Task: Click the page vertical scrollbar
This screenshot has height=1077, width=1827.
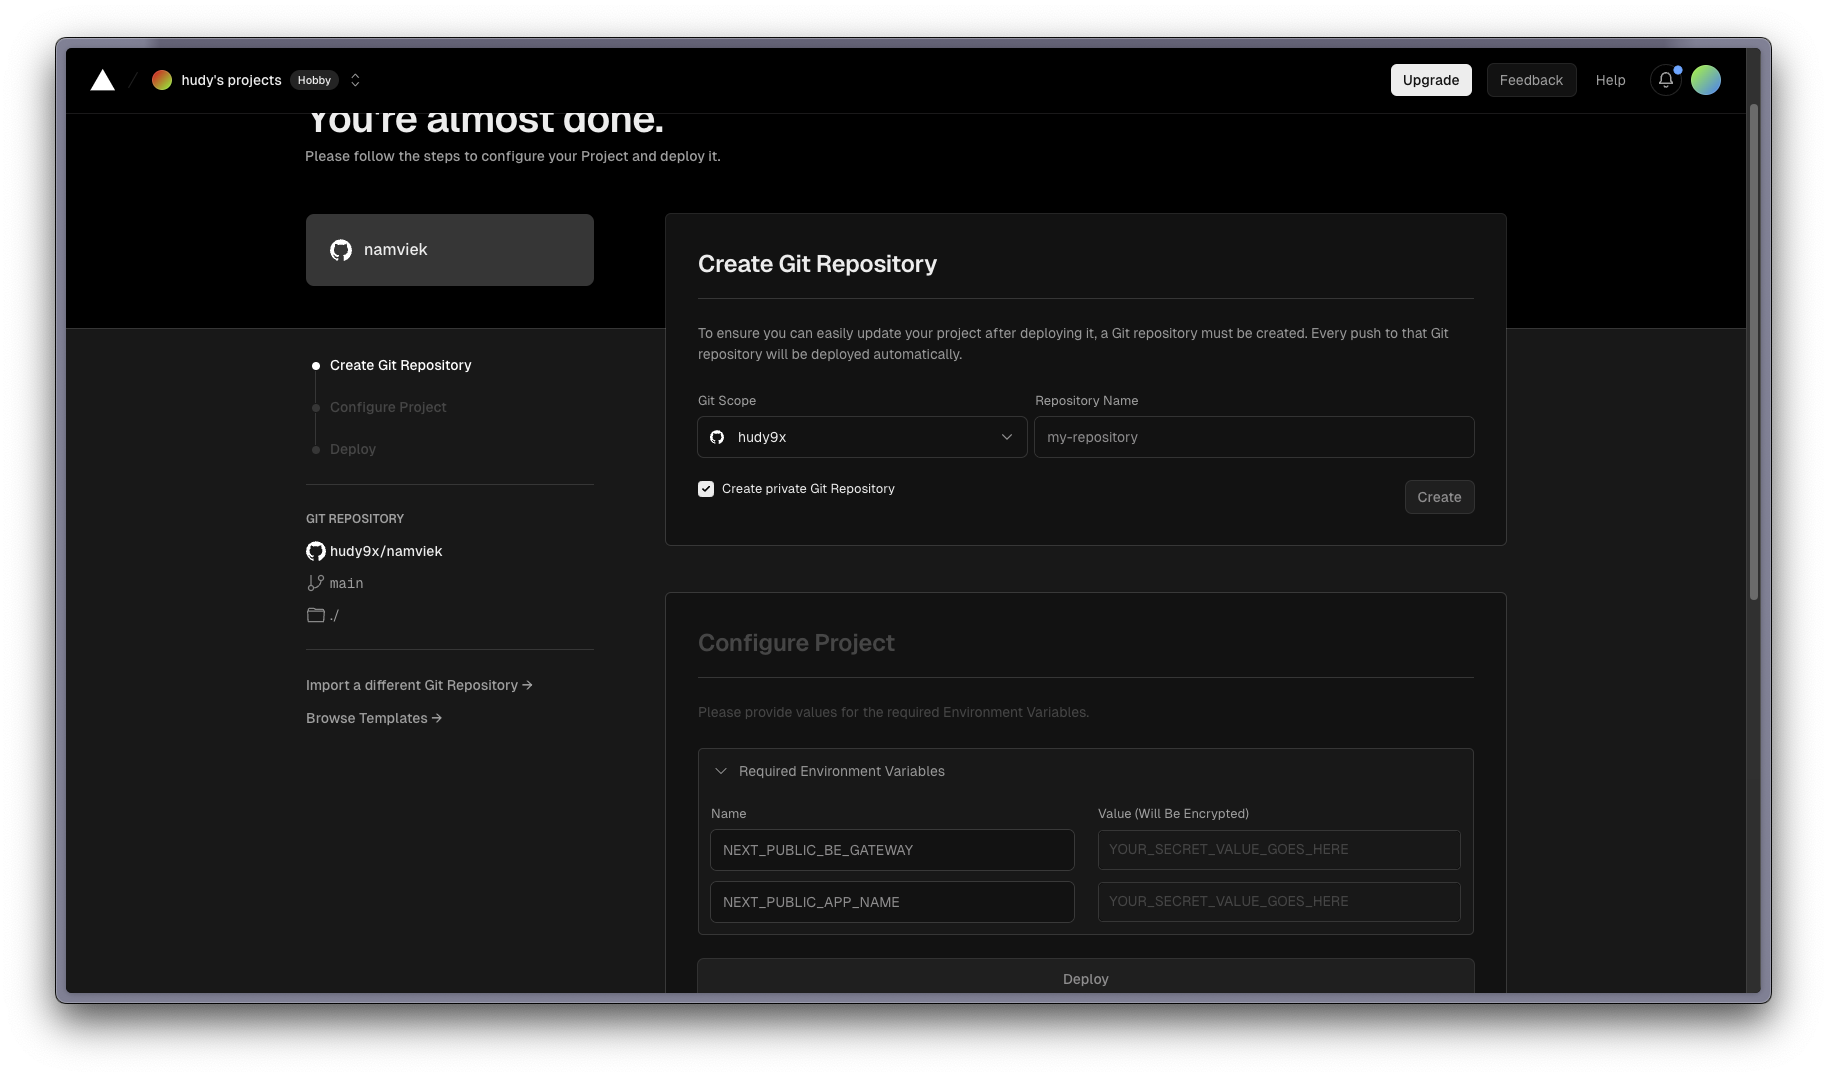Action: point(1753,352)
